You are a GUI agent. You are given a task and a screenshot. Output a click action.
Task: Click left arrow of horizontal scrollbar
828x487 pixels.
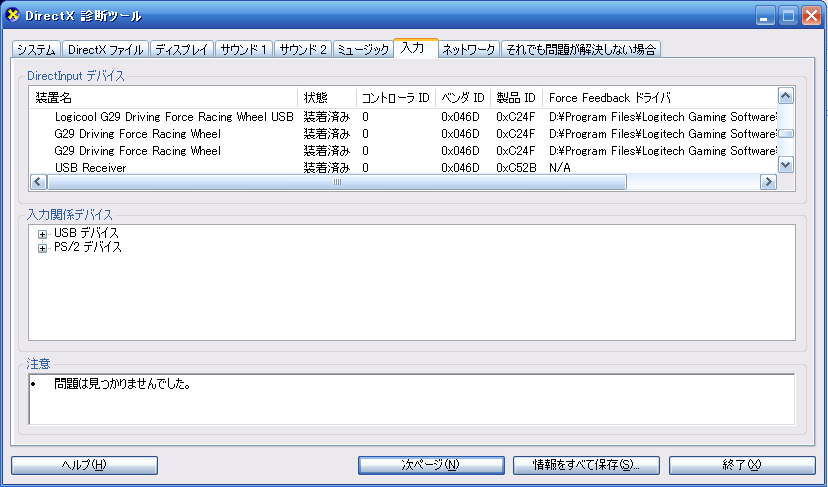click(39, 182)
